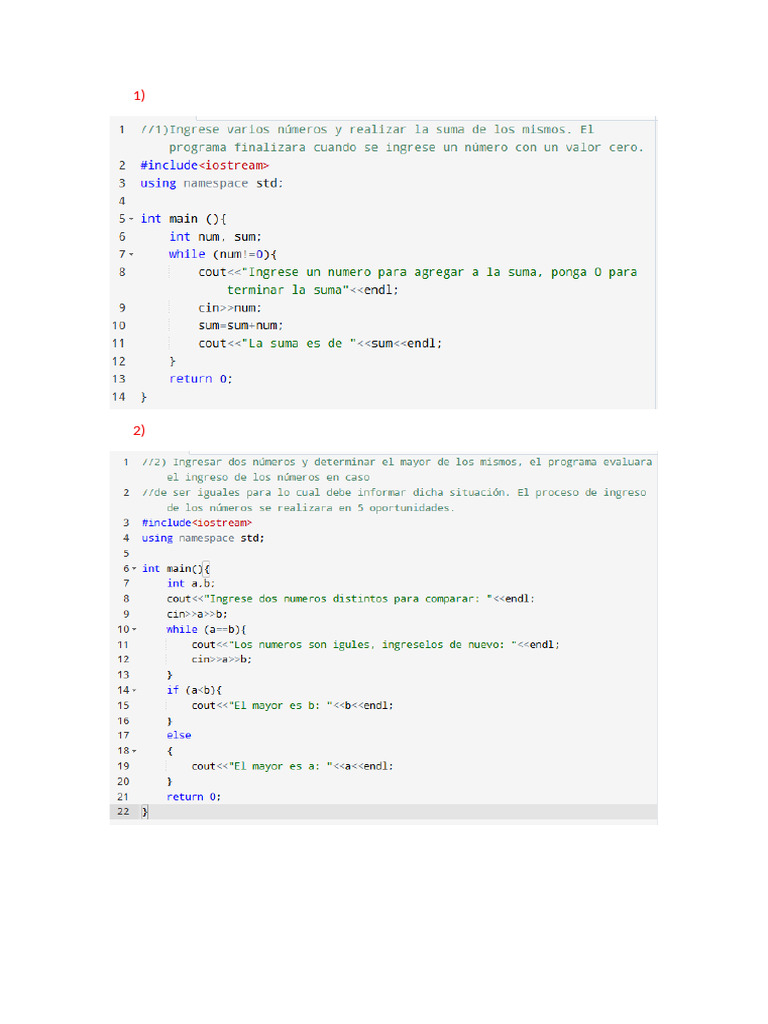Click '#include<iostream>' on line 2
Image resolution: width=768 pixels, height=1024 pixels.
[204, 165]
